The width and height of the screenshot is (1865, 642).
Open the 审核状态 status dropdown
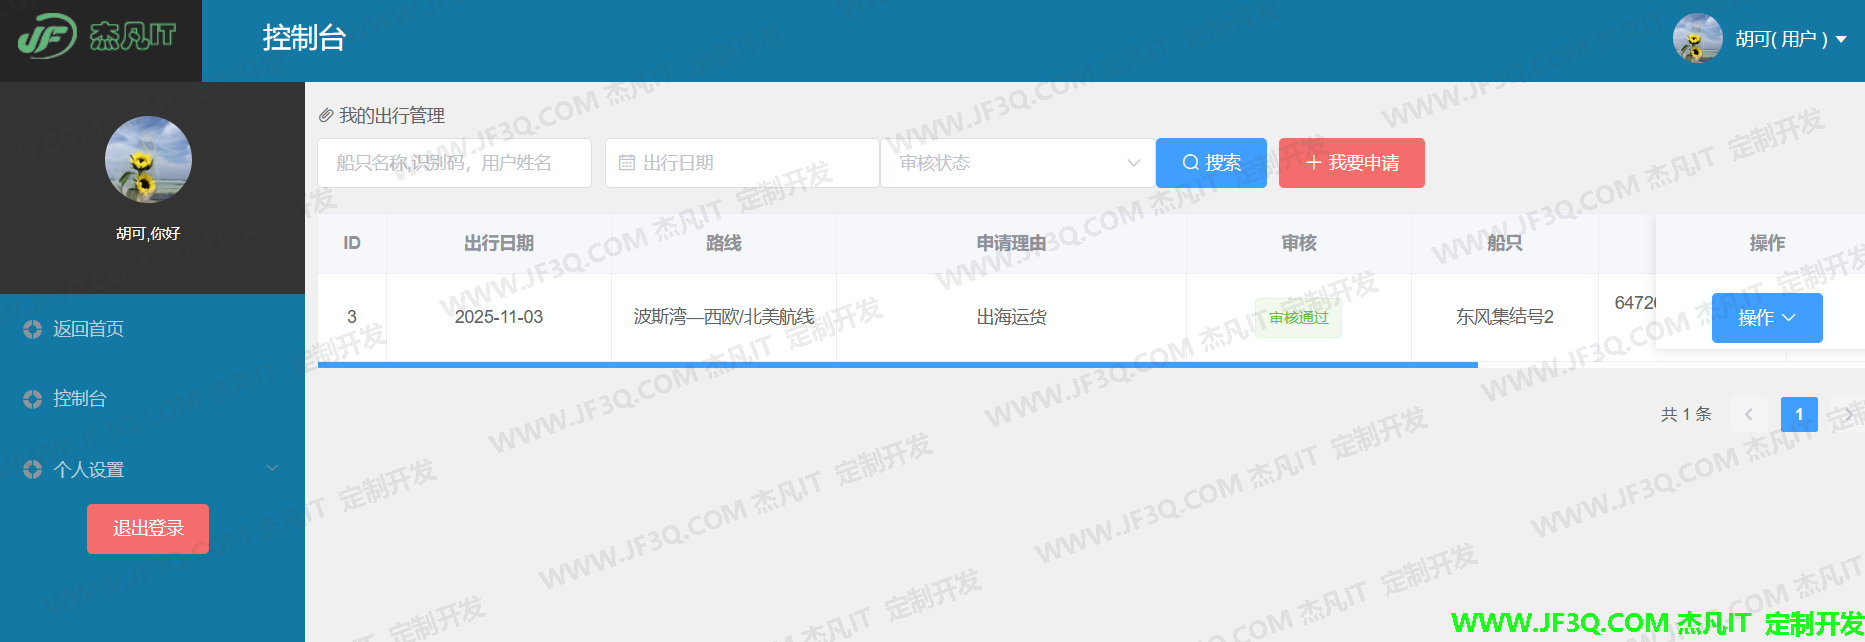point(1017,163)
